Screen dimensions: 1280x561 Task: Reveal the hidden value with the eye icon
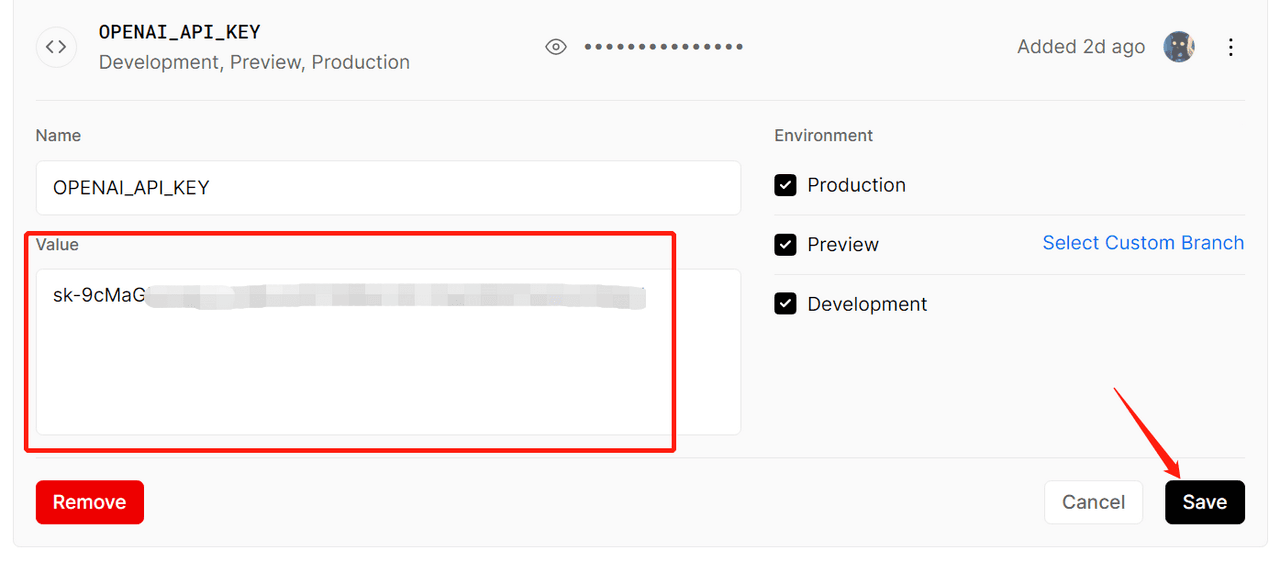(x=556, y=47)
